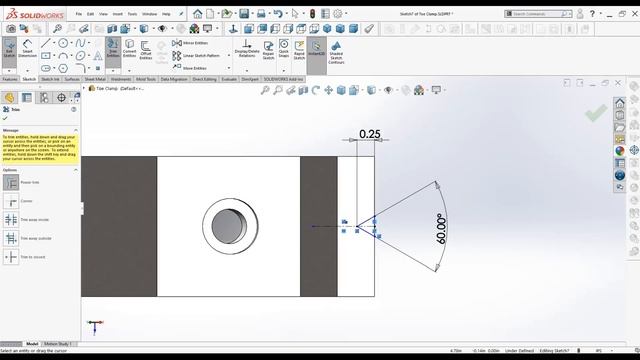Select the Polygon sketch tool
Image resolution: width=640 pixels, height=360 pixels.
63,68
